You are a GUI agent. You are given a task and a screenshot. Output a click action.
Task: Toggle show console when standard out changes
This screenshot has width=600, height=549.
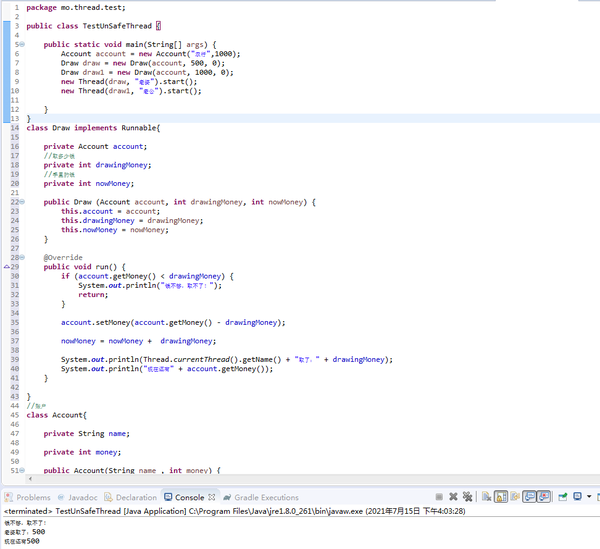[530, 497]
